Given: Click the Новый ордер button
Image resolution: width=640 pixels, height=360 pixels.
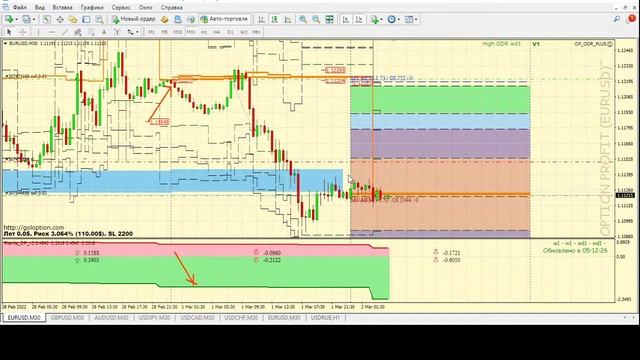Looking at the screenshot, I should coord(134,19).
